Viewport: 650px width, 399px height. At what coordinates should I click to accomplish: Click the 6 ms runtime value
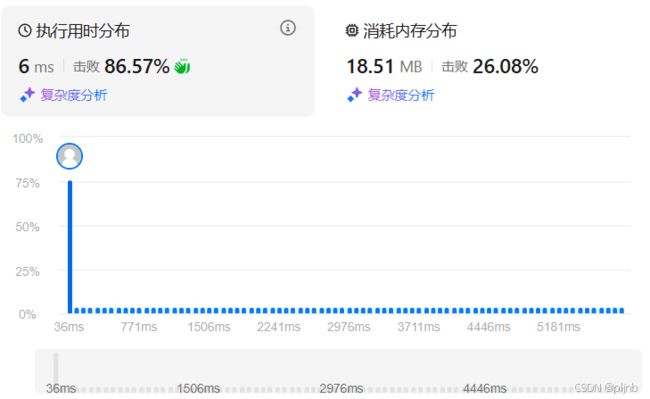click(x=36, y=66)
